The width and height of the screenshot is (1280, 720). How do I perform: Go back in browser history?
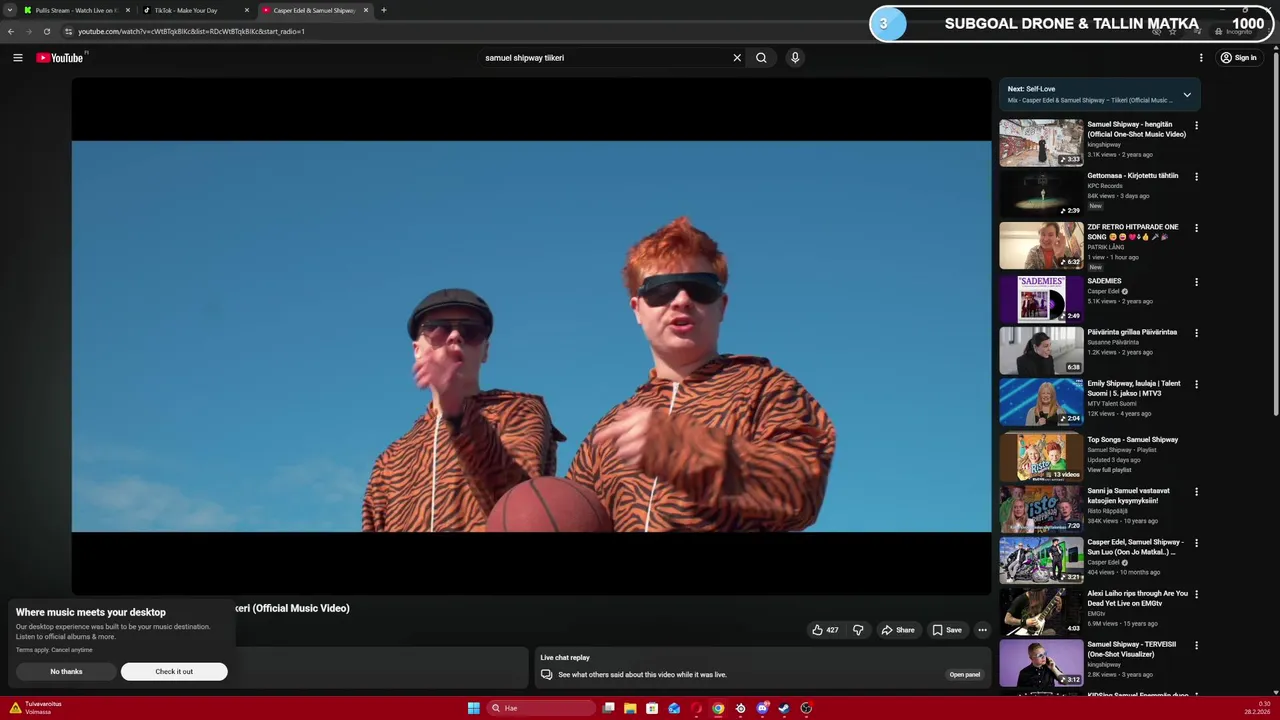pos(11,31)
